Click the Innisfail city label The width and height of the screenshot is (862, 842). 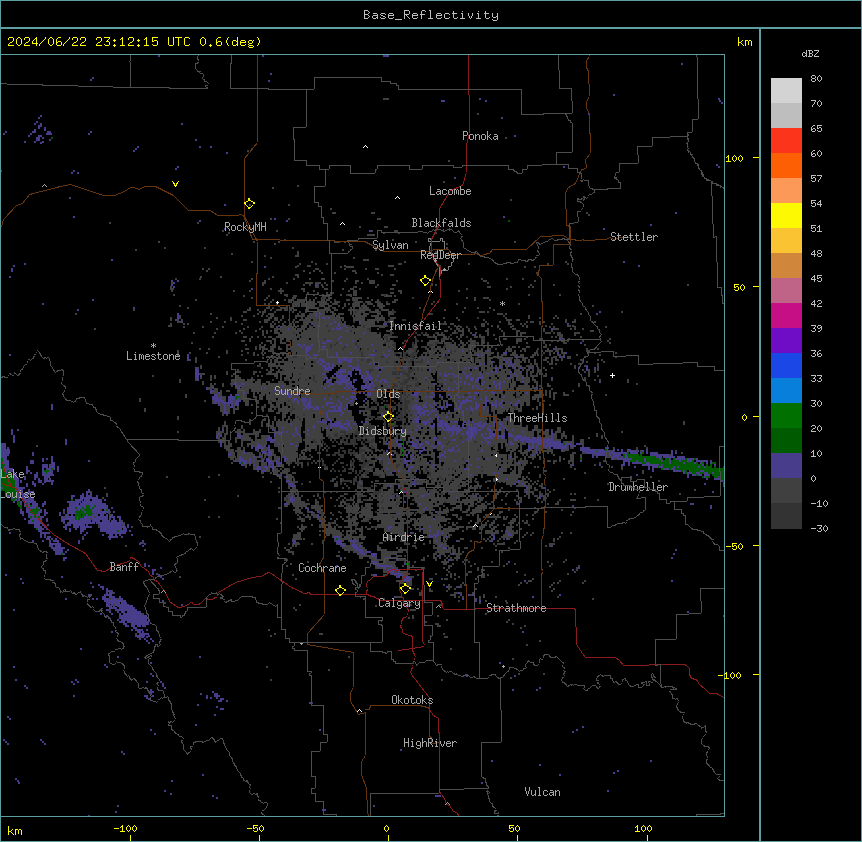415,326
